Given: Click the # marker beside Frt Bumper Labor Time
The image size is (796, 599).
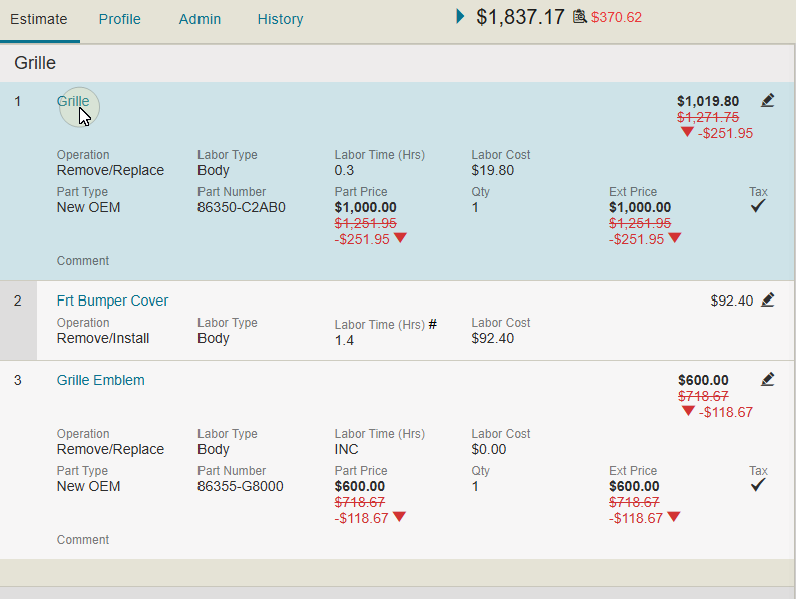Looking at the screenshot, I should click(433, 324).
